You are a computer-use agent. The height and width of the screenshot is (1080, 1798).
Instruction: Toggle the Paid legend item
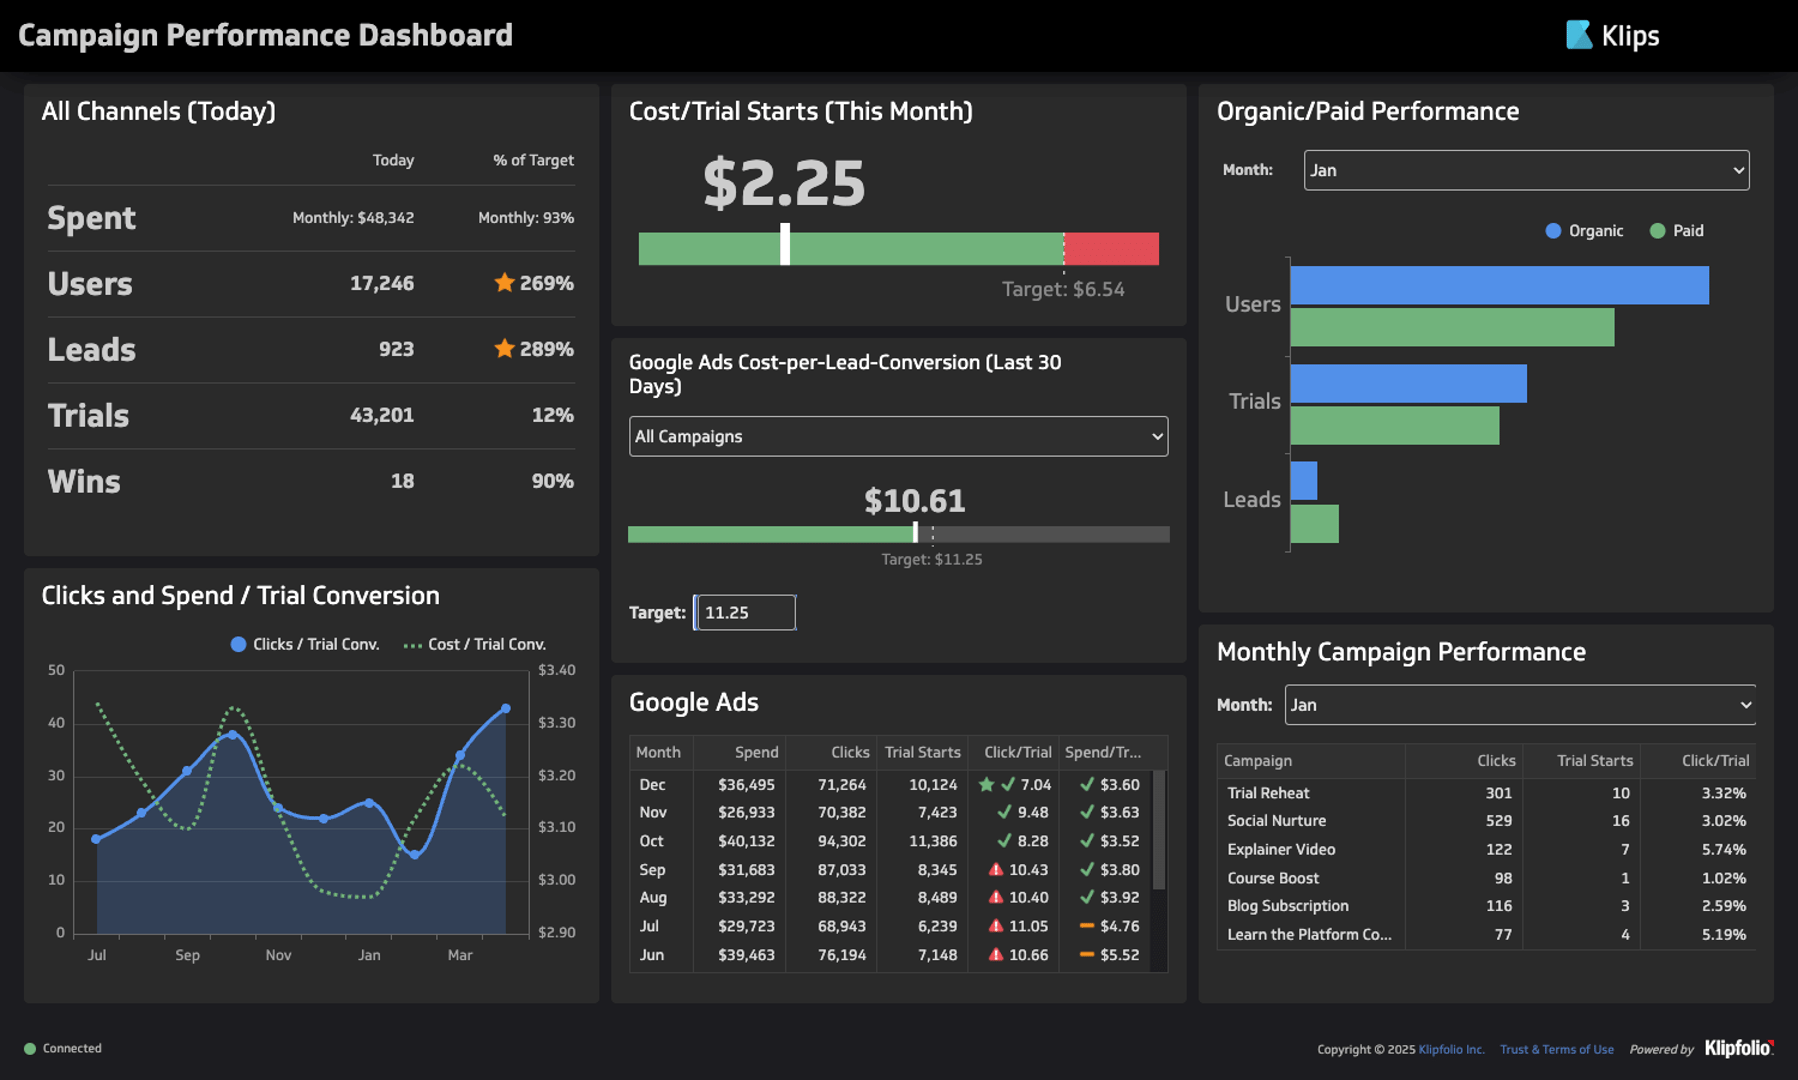point(1678,230)
